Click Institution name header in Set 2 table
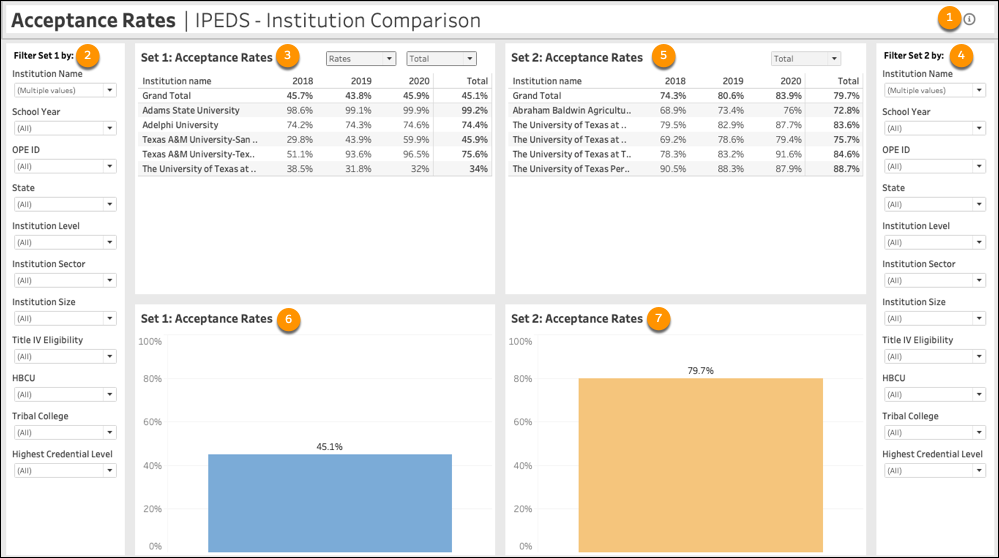The width and height of the screenshot is (999, 558). tap(547, 81)
